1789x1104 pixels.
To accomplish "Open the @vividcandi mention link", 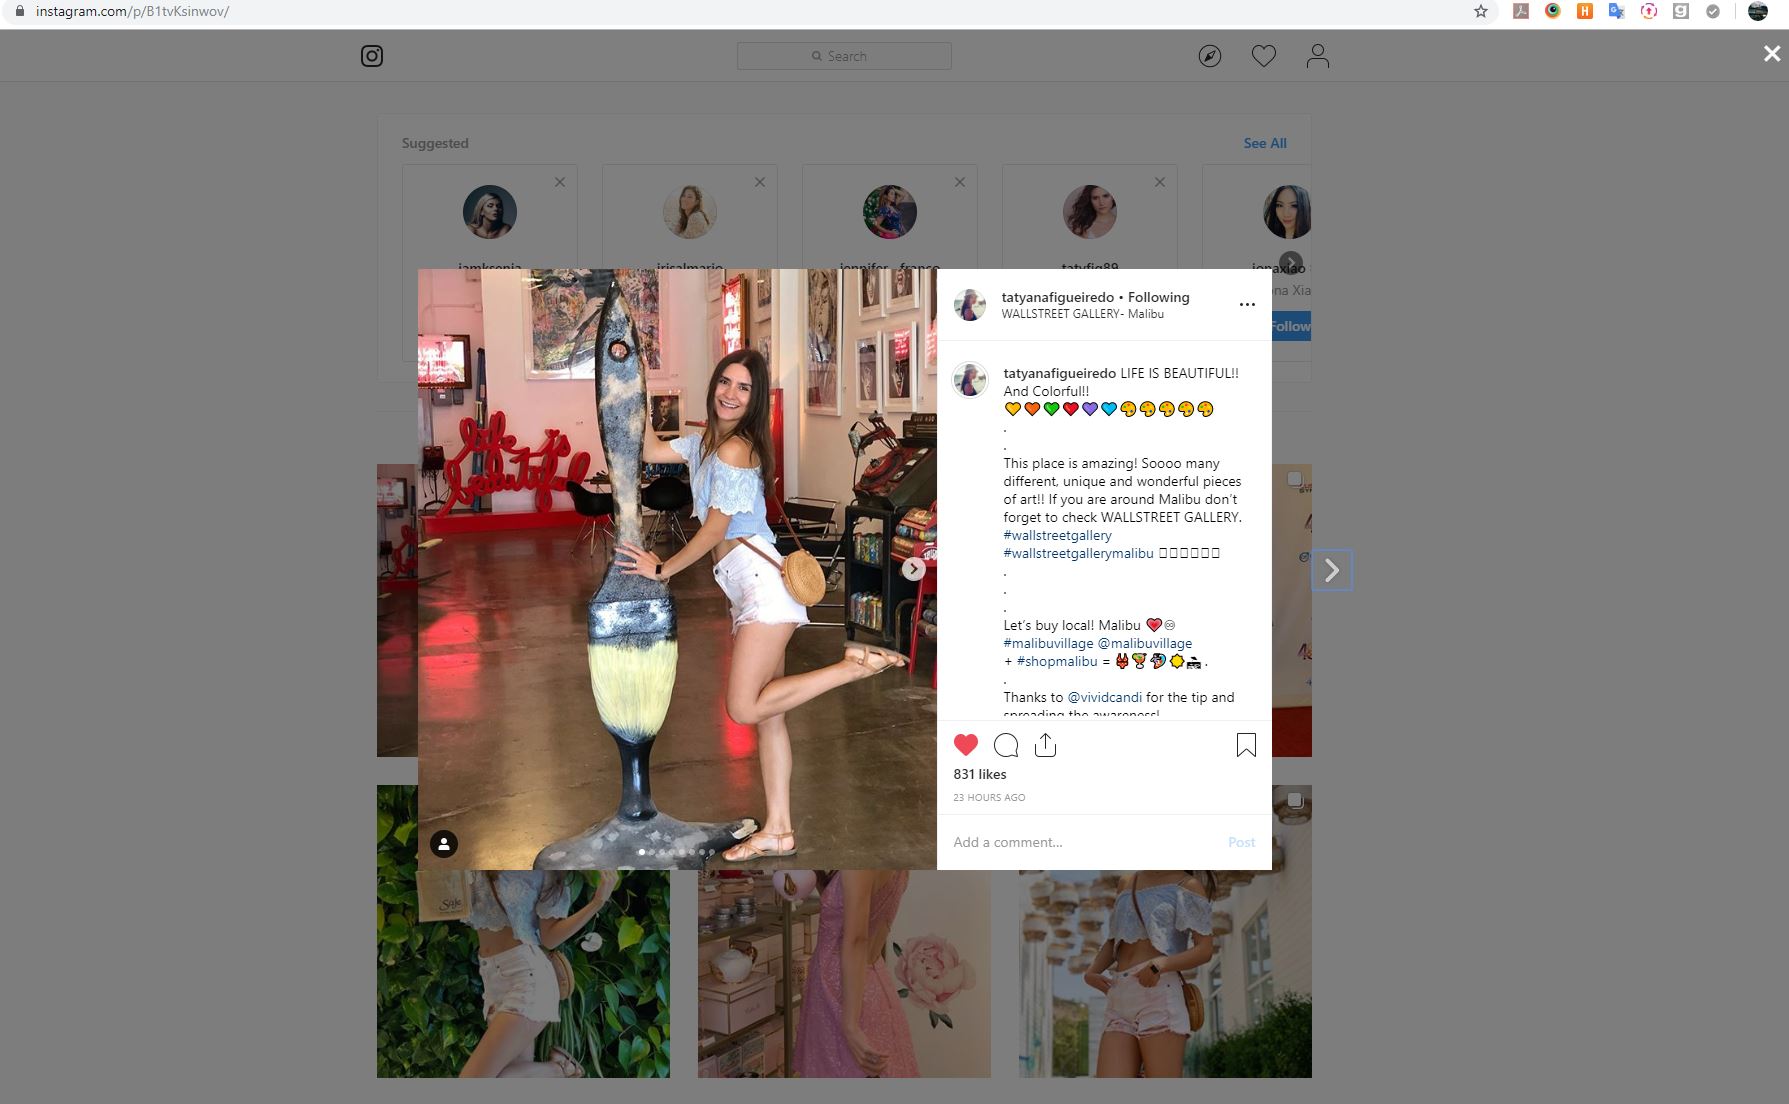I will (1104, 697).
